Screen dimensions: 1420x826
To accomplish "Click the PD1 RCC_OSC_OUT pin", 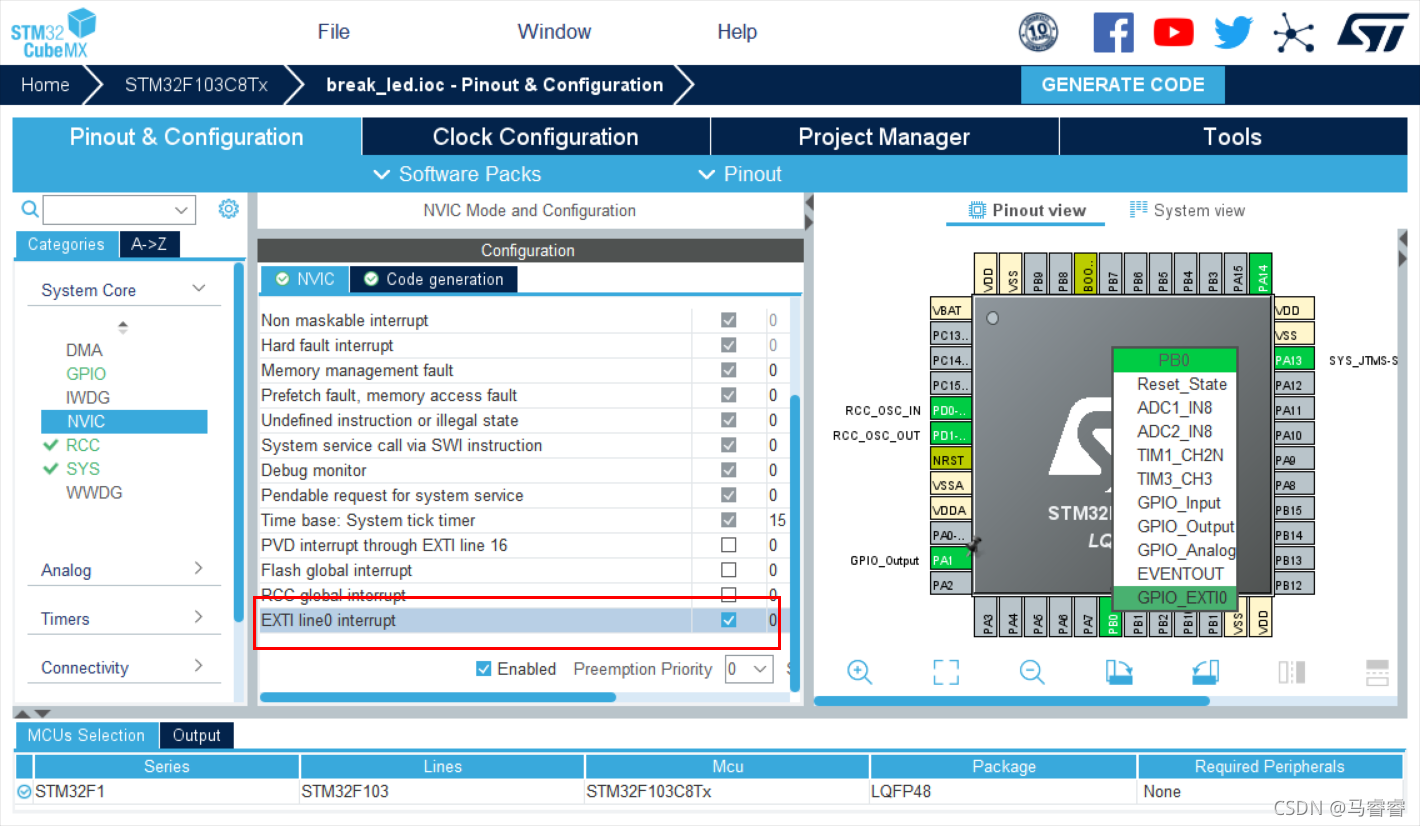I will pyautogui.click(x=951, y=435).
